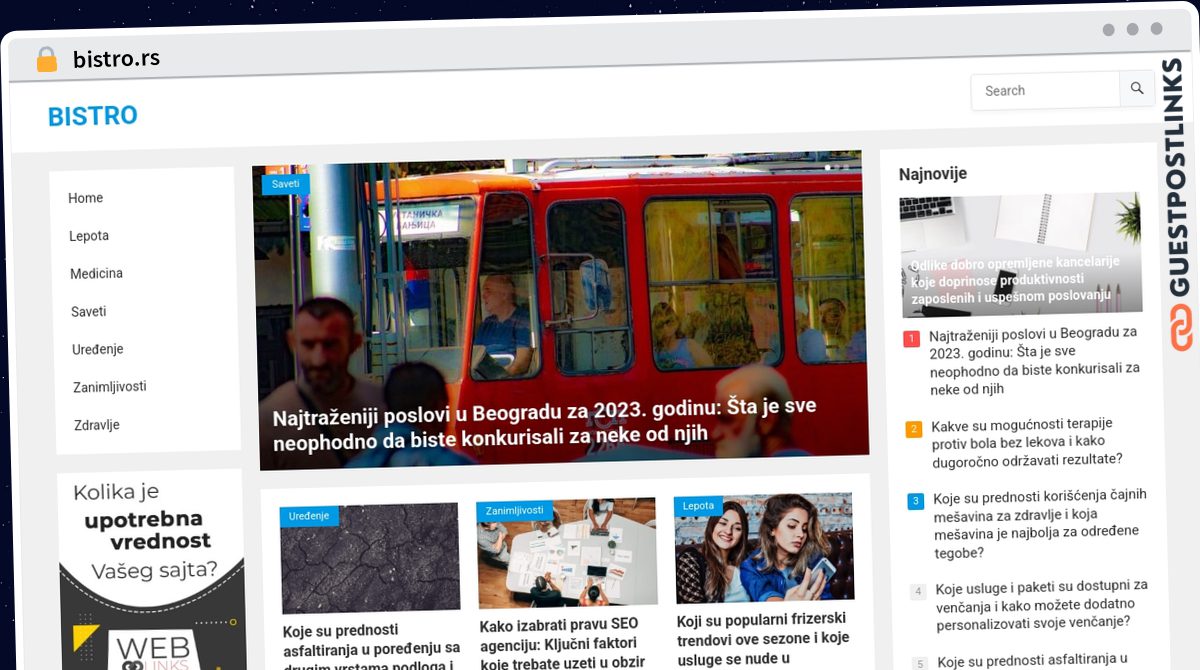Open the Medicina menu category

coord(96,273)
